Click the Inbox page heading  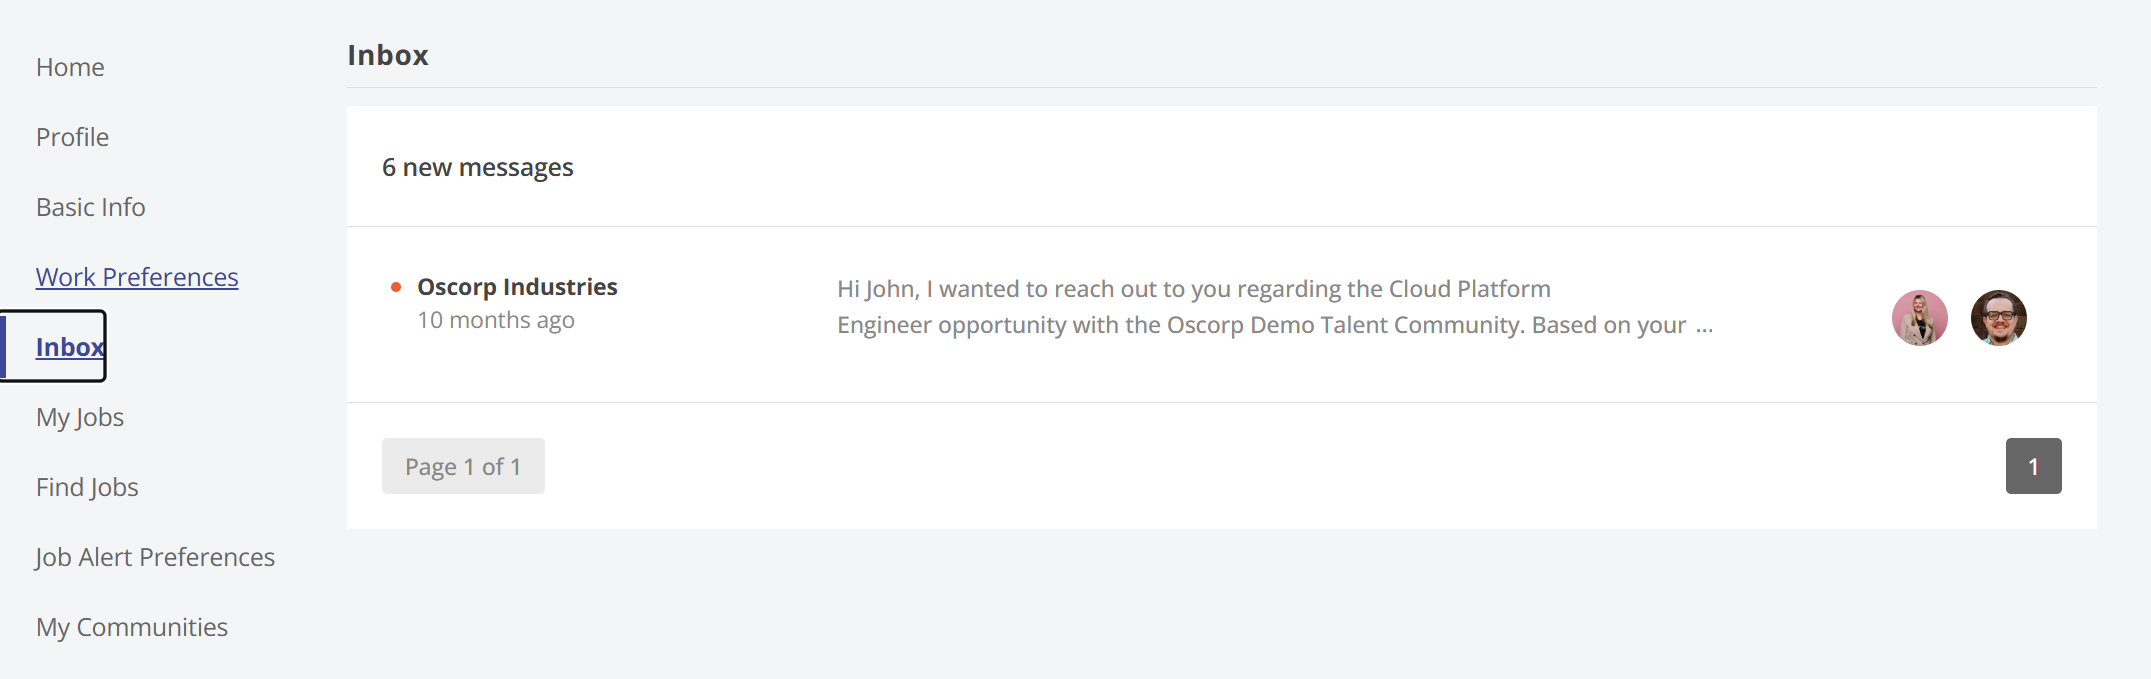[x=388, y=55]
